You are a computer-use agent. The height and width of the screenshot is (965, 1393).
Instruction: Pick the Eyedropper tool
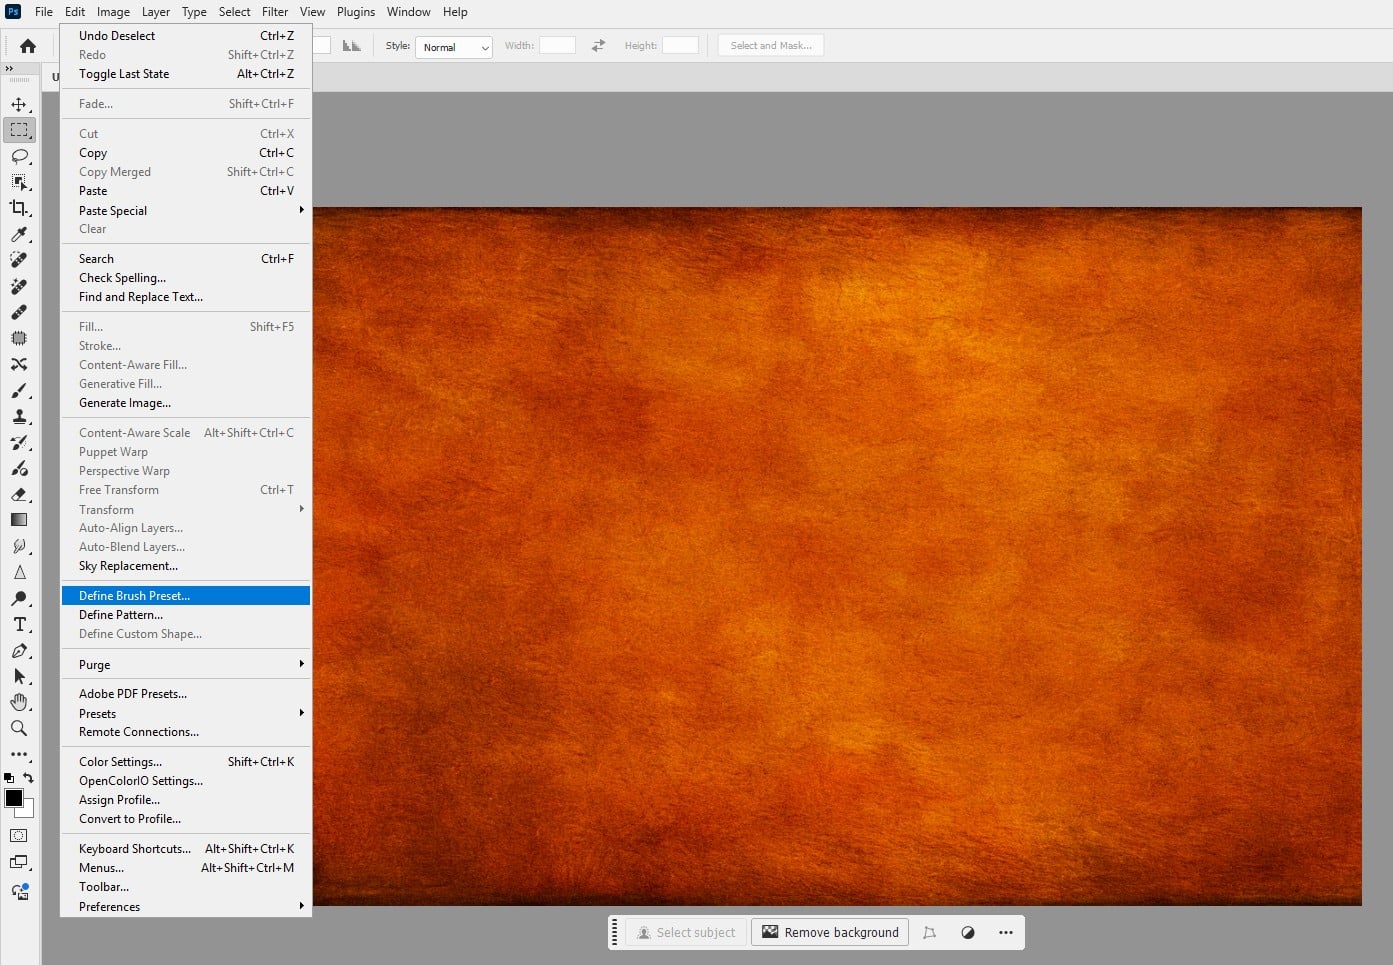coord(20,234)
